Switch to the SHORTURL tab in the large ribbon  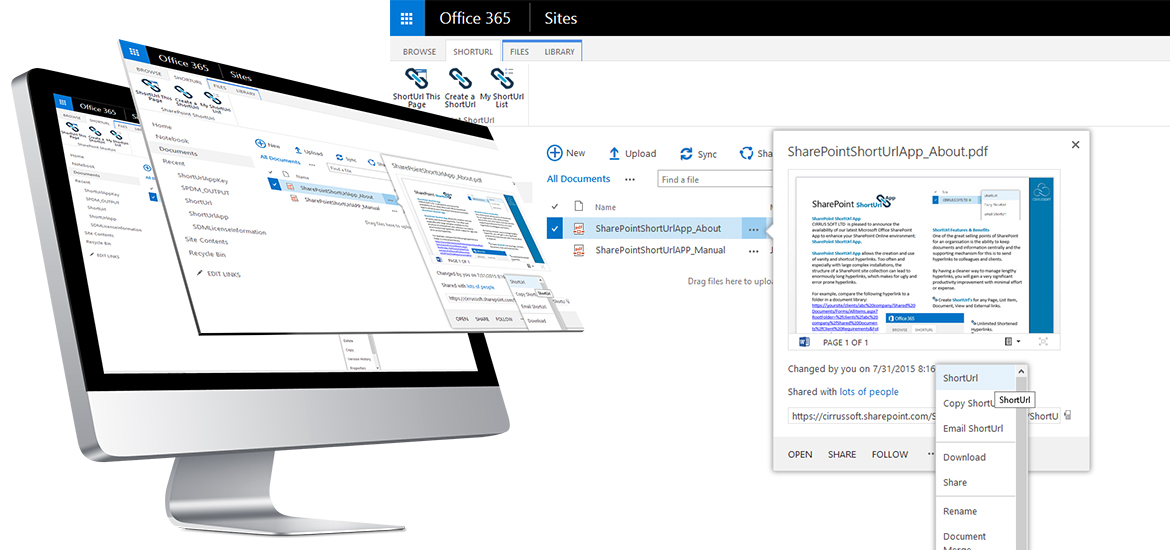pos(473,52)
